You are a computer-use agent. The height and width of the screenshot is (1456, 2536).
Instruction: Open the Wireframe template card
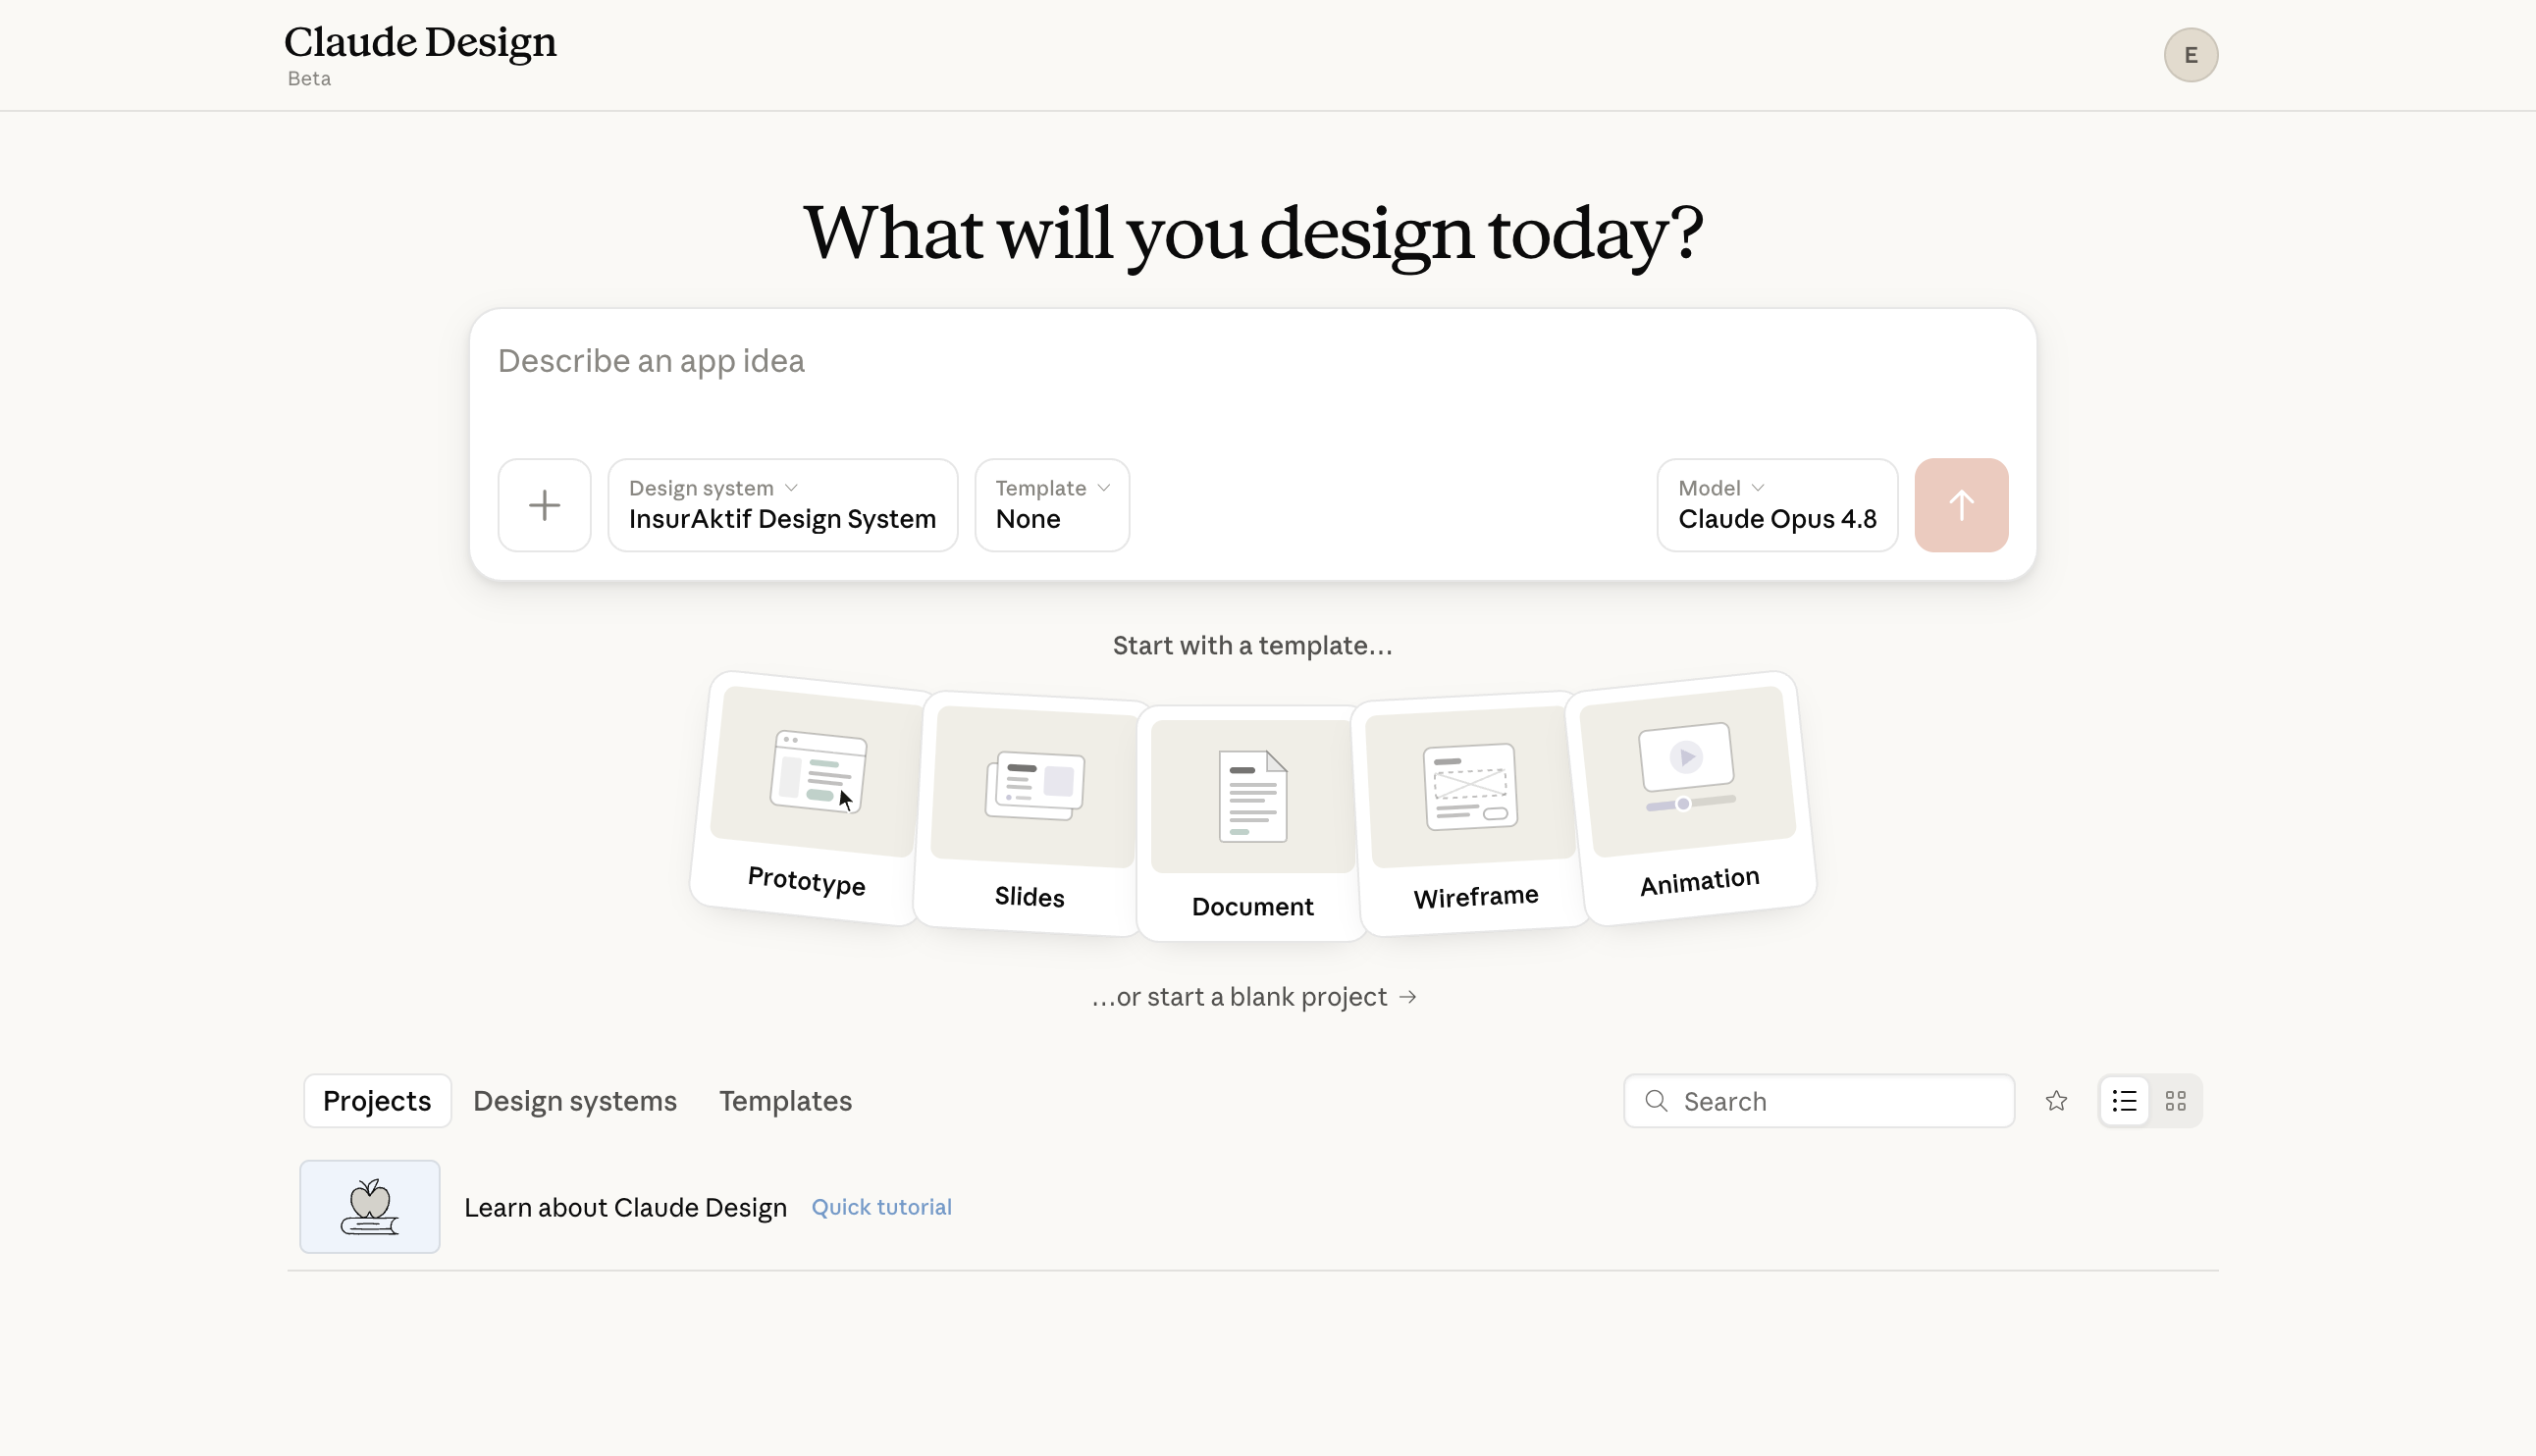pos(1472,812)
